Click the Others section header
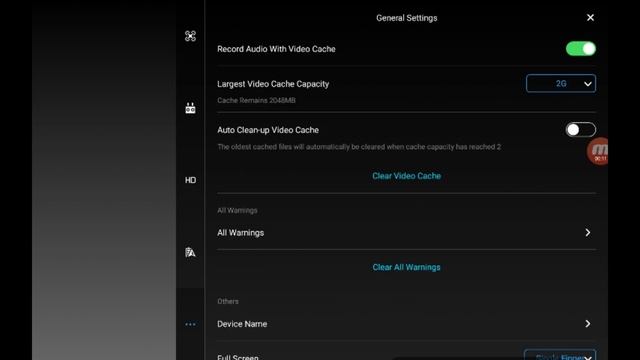The image size is (640, 360). [228, 301]
